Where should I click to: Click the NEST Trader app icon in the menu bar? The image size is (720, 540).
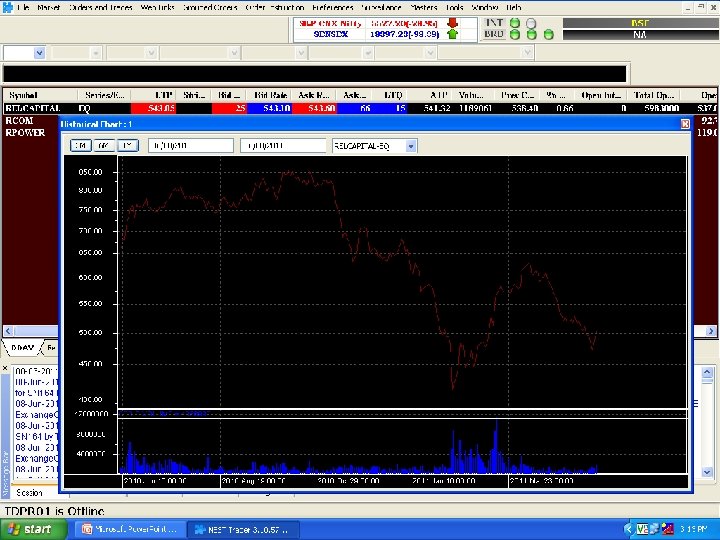(7, 7)
